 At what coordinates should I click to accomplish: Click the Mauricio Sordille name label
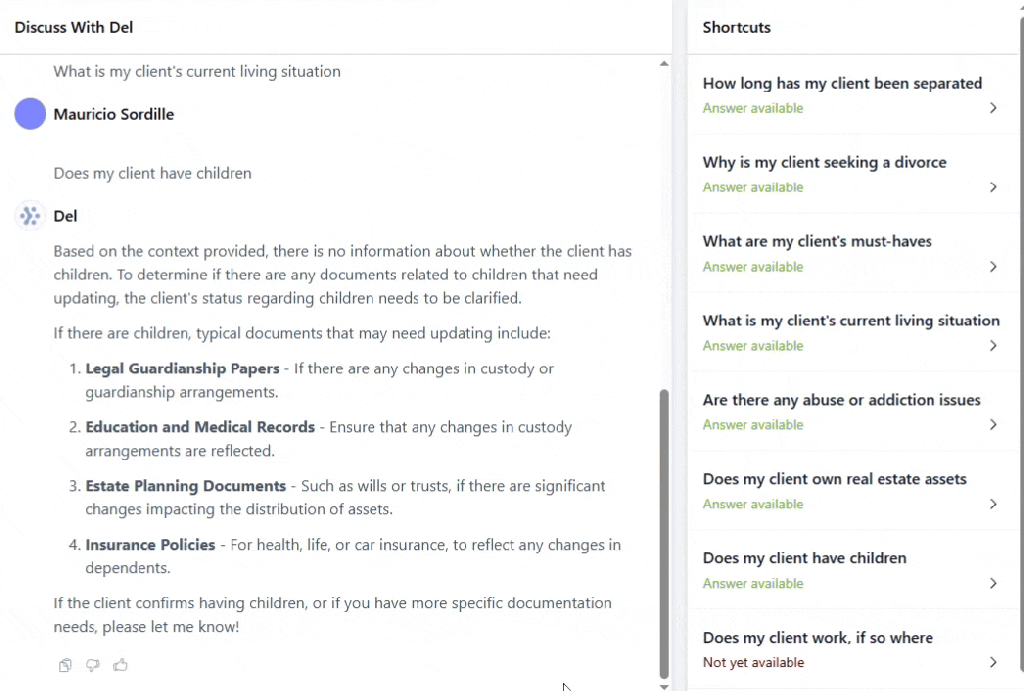point(113,114)
